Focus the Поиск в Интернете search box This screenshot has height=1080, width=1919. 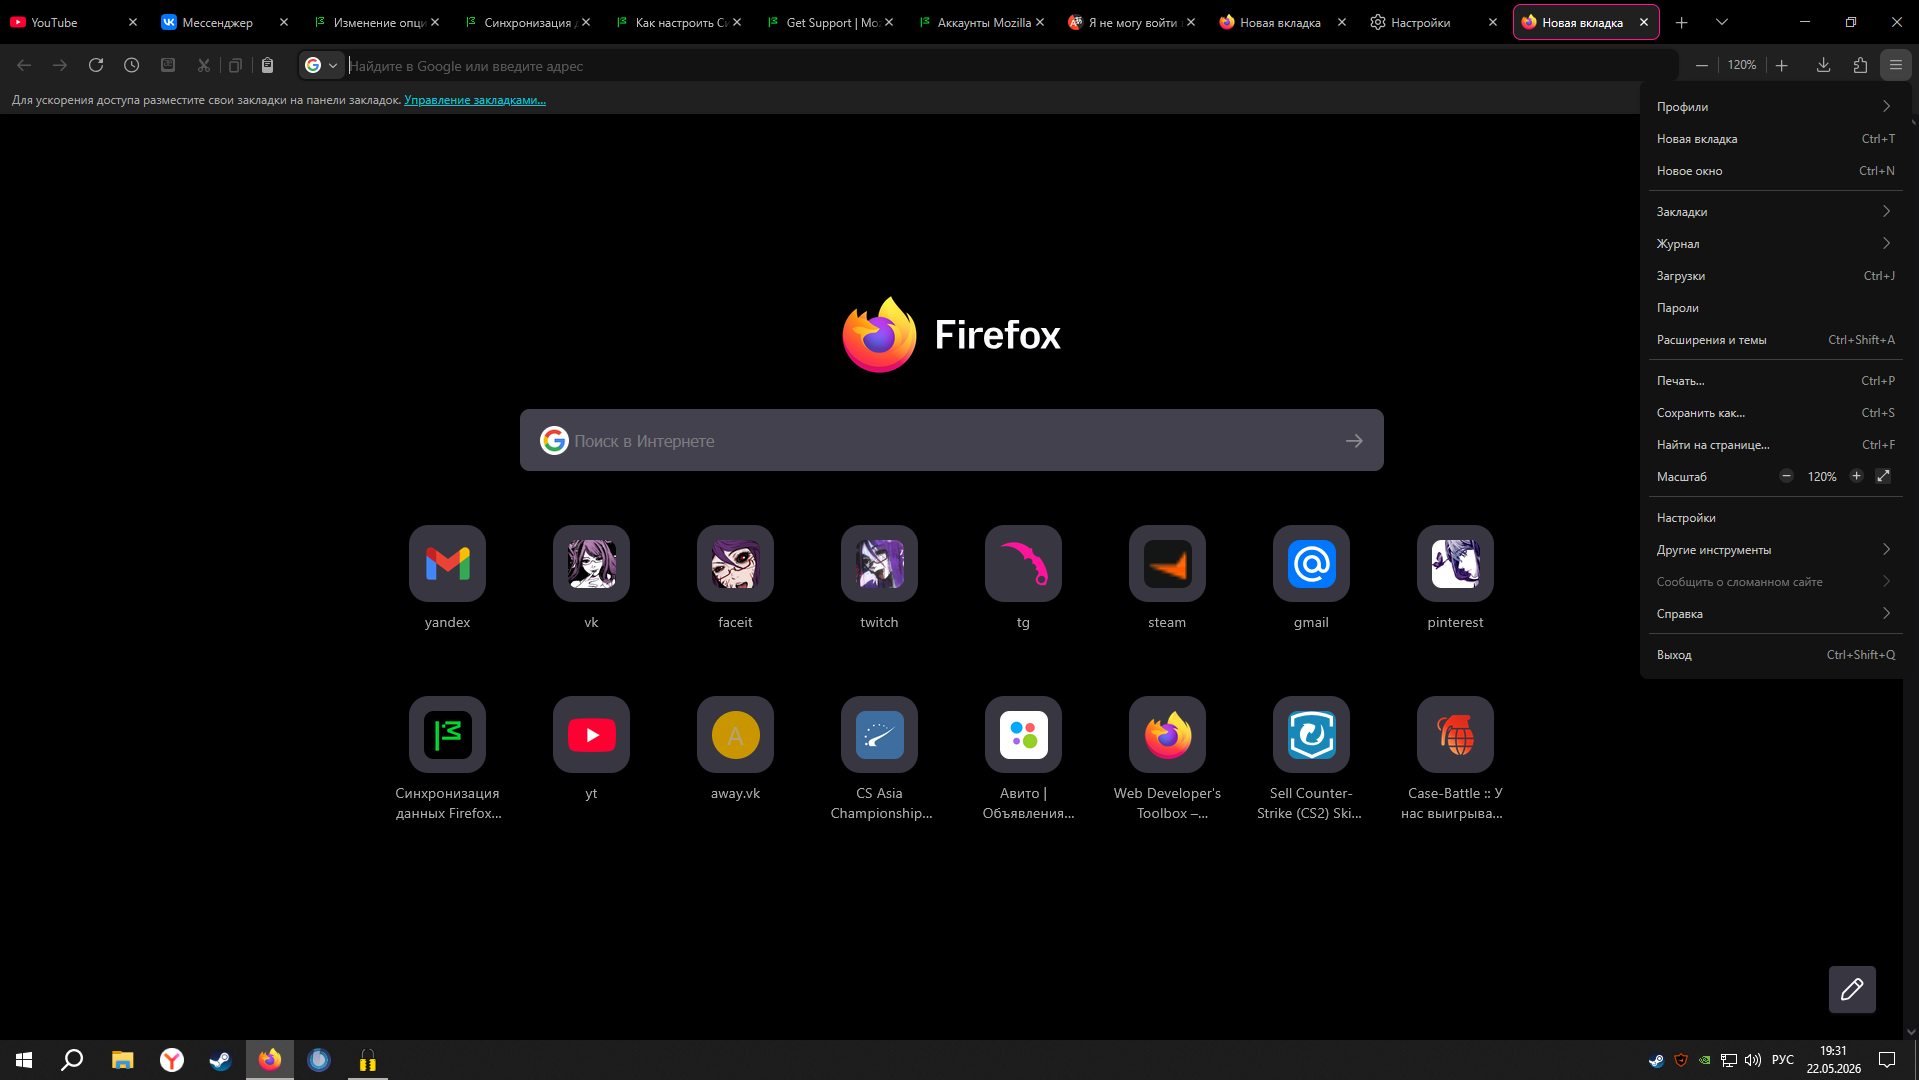[951, 440]
